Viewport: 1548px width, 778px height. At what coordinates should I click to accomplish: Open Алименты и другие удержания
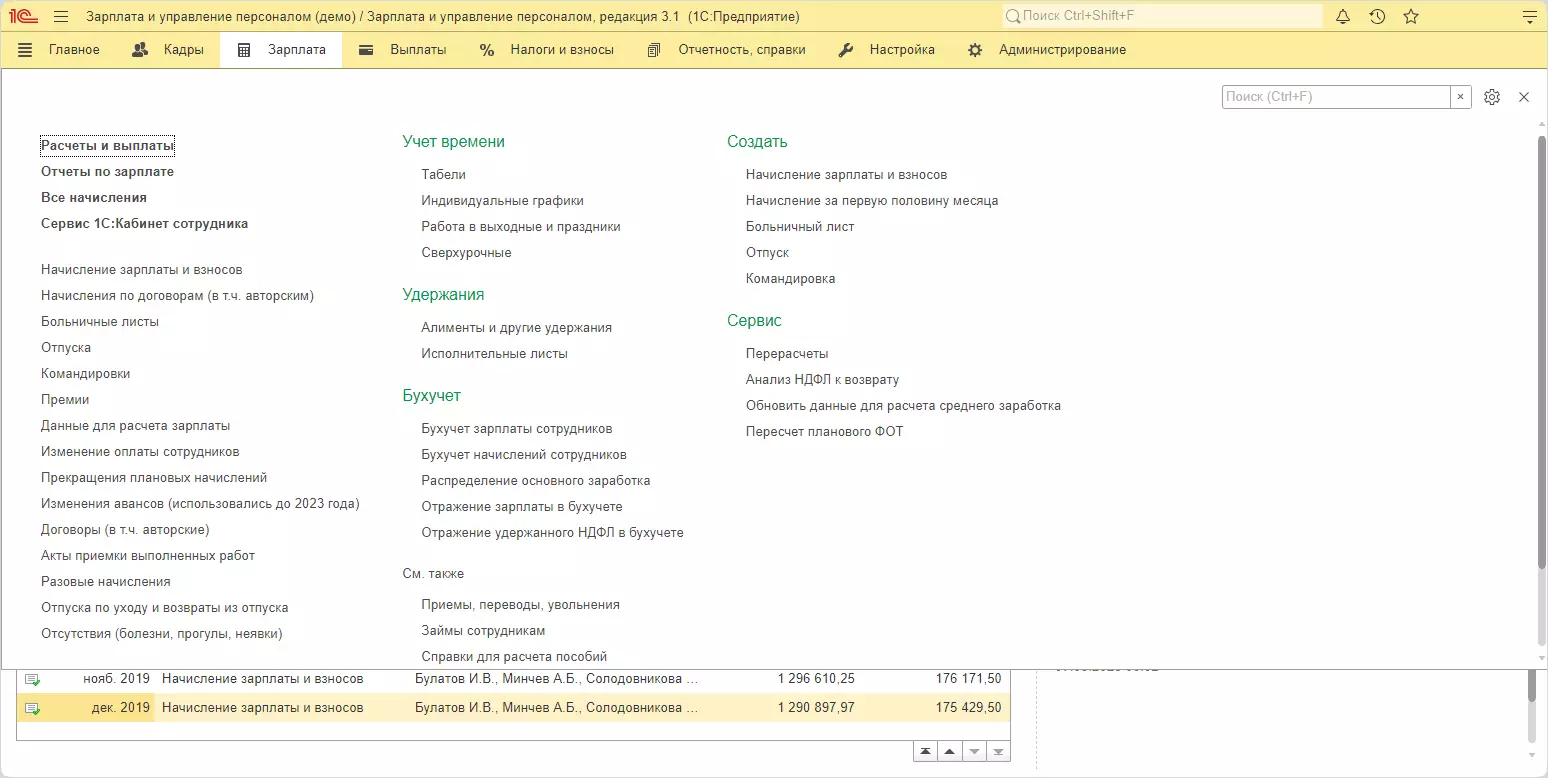pos(516,328)
